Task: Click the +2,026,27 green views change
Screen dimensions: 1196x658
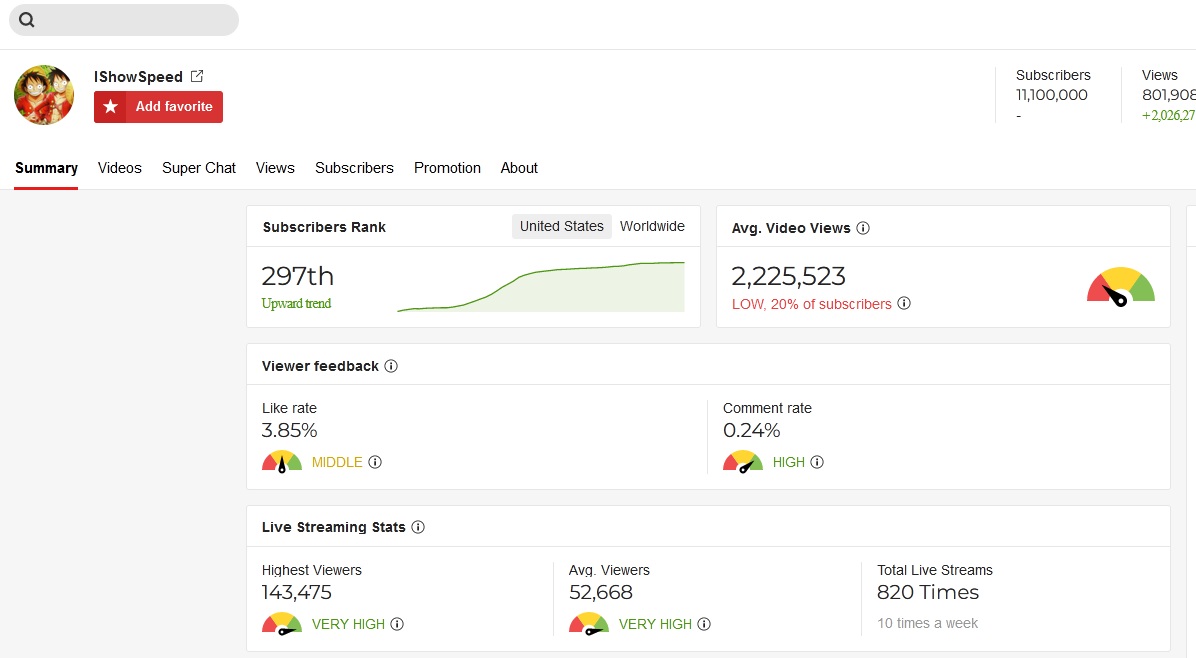Action: [x=1168, y=115]
